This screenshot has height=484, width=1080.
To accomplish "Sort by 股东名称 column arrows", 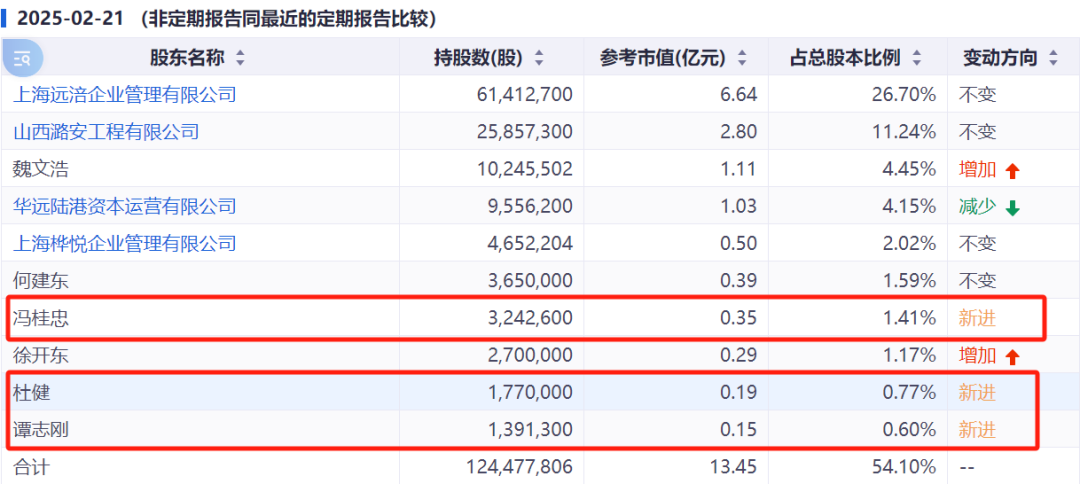I will (240, 59).
